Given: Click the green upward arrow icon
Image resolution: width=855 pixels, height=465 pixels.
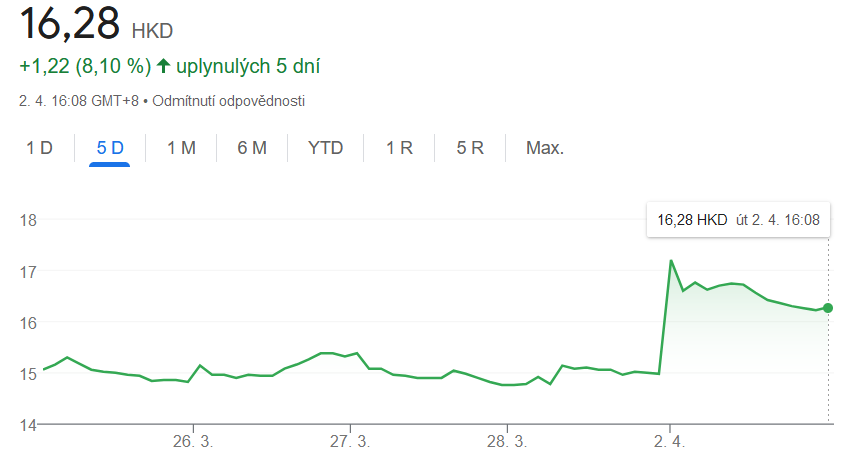Looking at the screenshot, I should (x=164, y=66).
